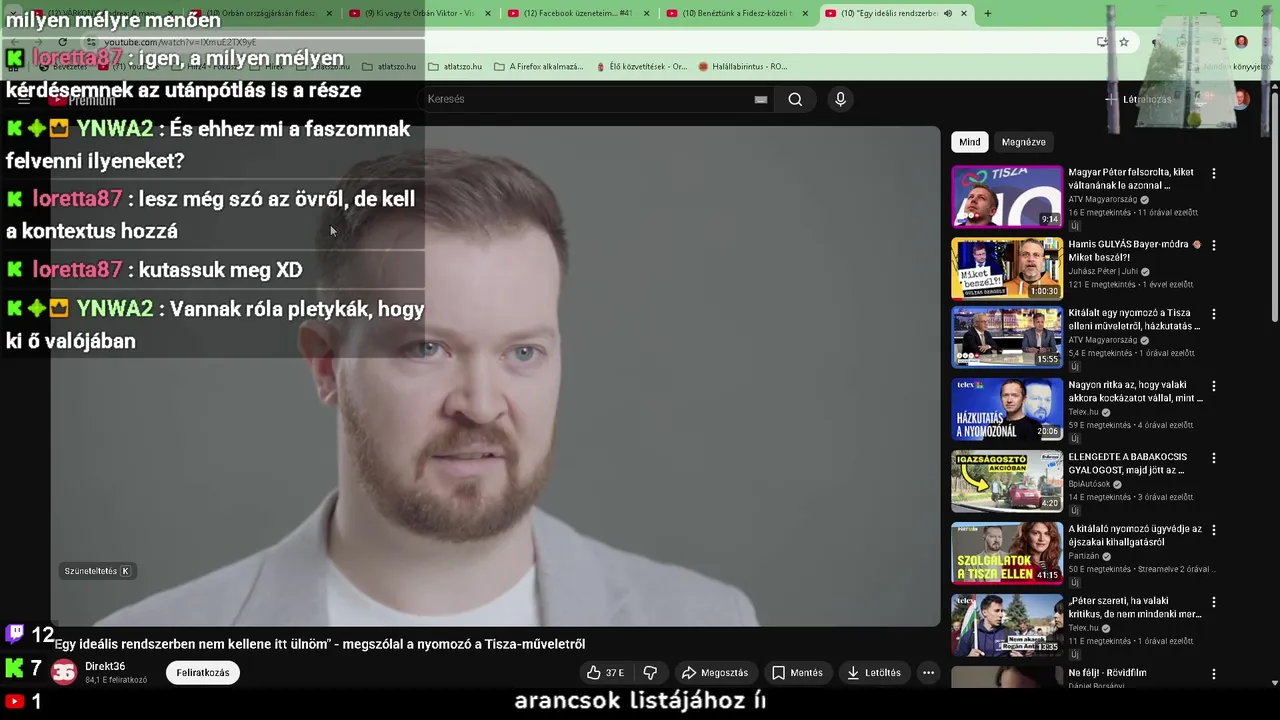Open the Telex thumbnail, 13:35 long

1007,625
